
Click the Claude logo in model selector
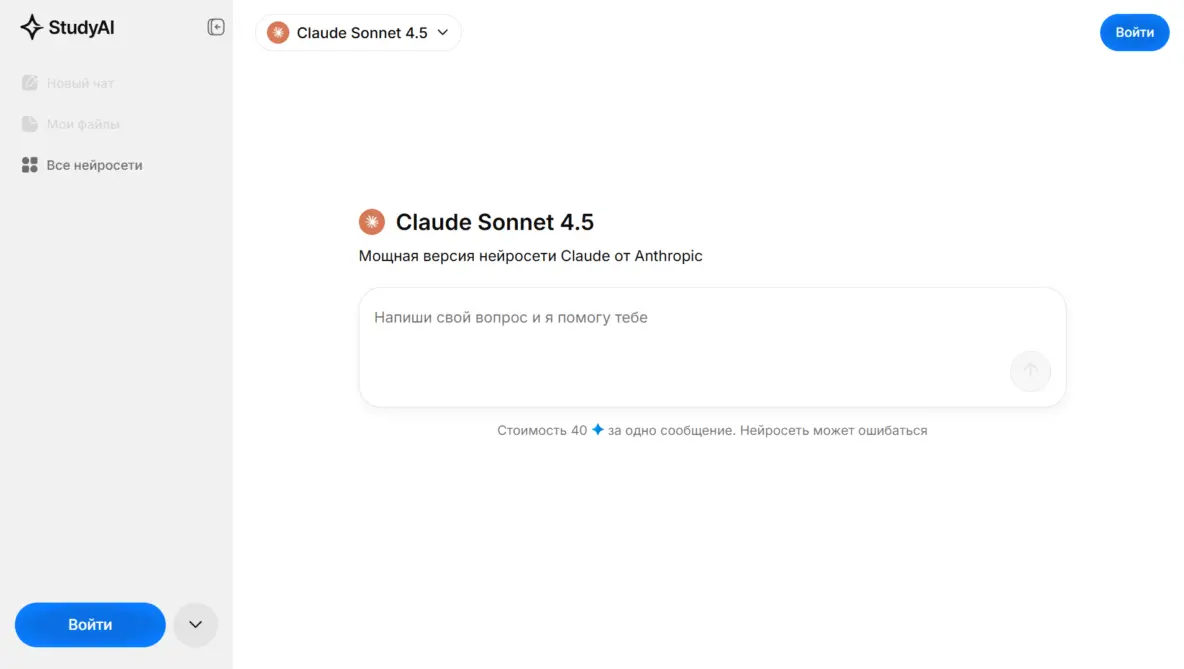pos(278,33)
